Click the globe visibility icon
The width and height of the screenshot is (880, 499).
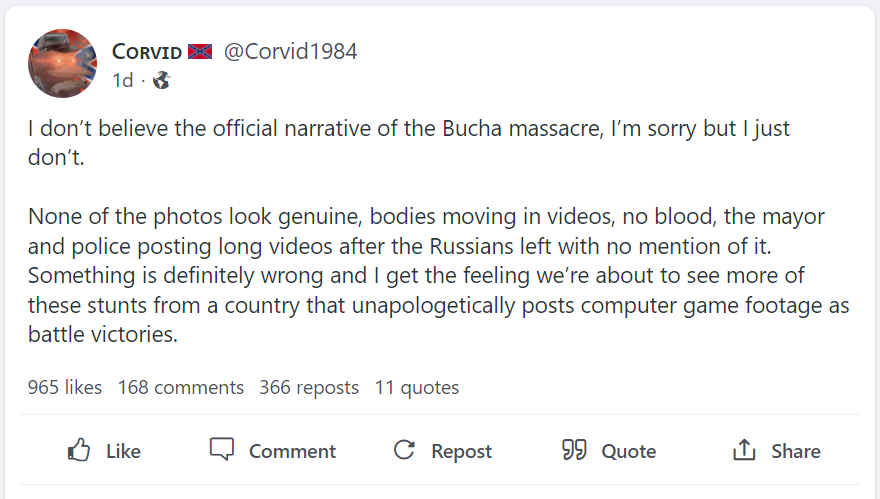pos(161,80)
